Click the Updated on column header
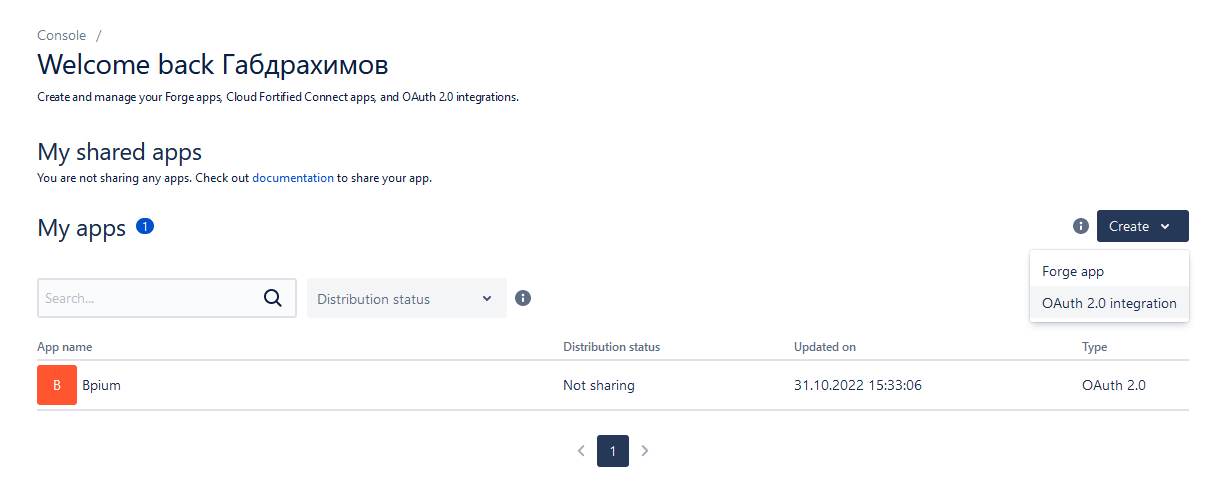Screen dimensions: 1210x495 tap(825, 347)
